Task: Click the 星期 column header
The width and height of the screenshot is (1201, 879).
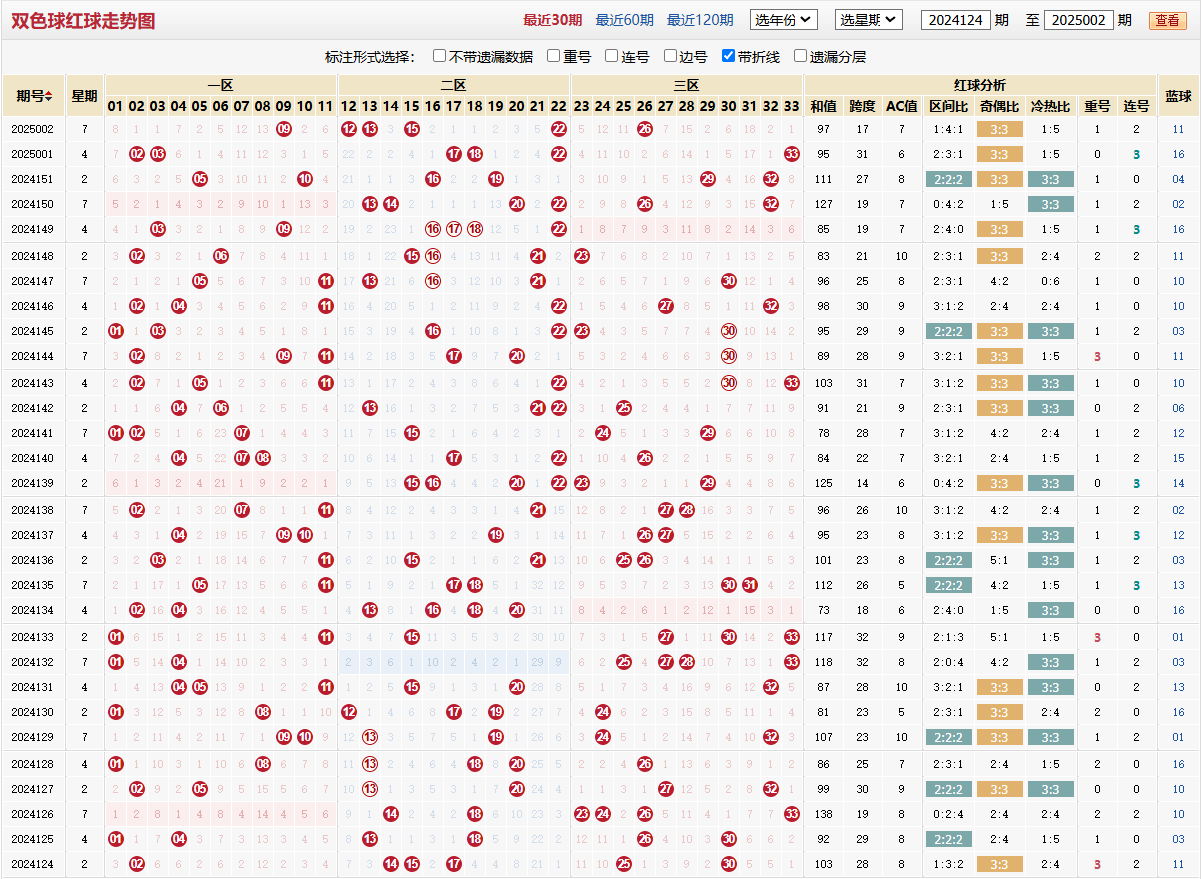Action: tap(84, 96)
